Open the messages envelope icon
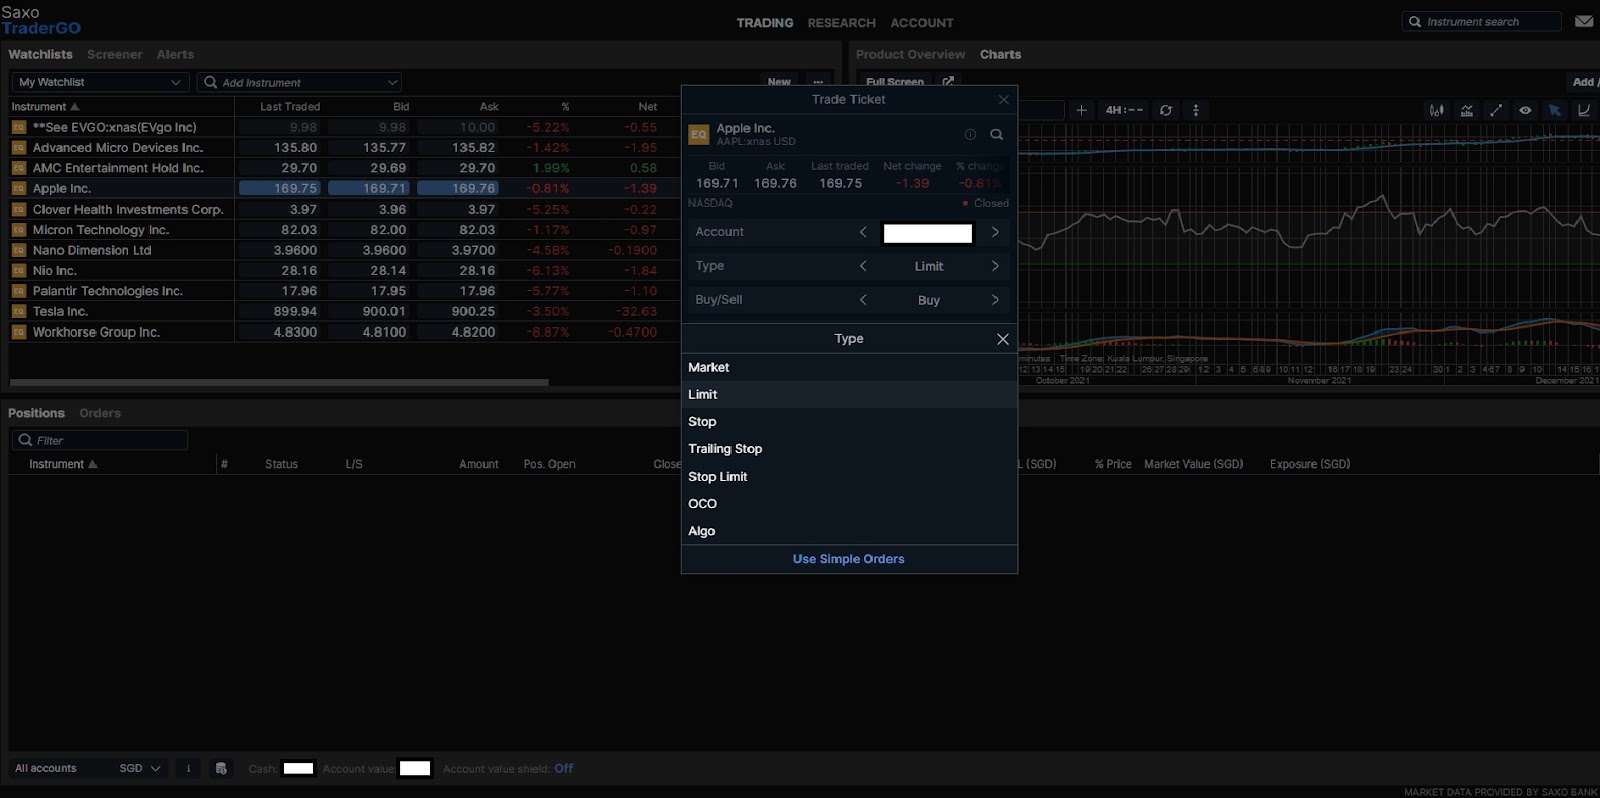 pyautogui.click(x=1584, y=21)
